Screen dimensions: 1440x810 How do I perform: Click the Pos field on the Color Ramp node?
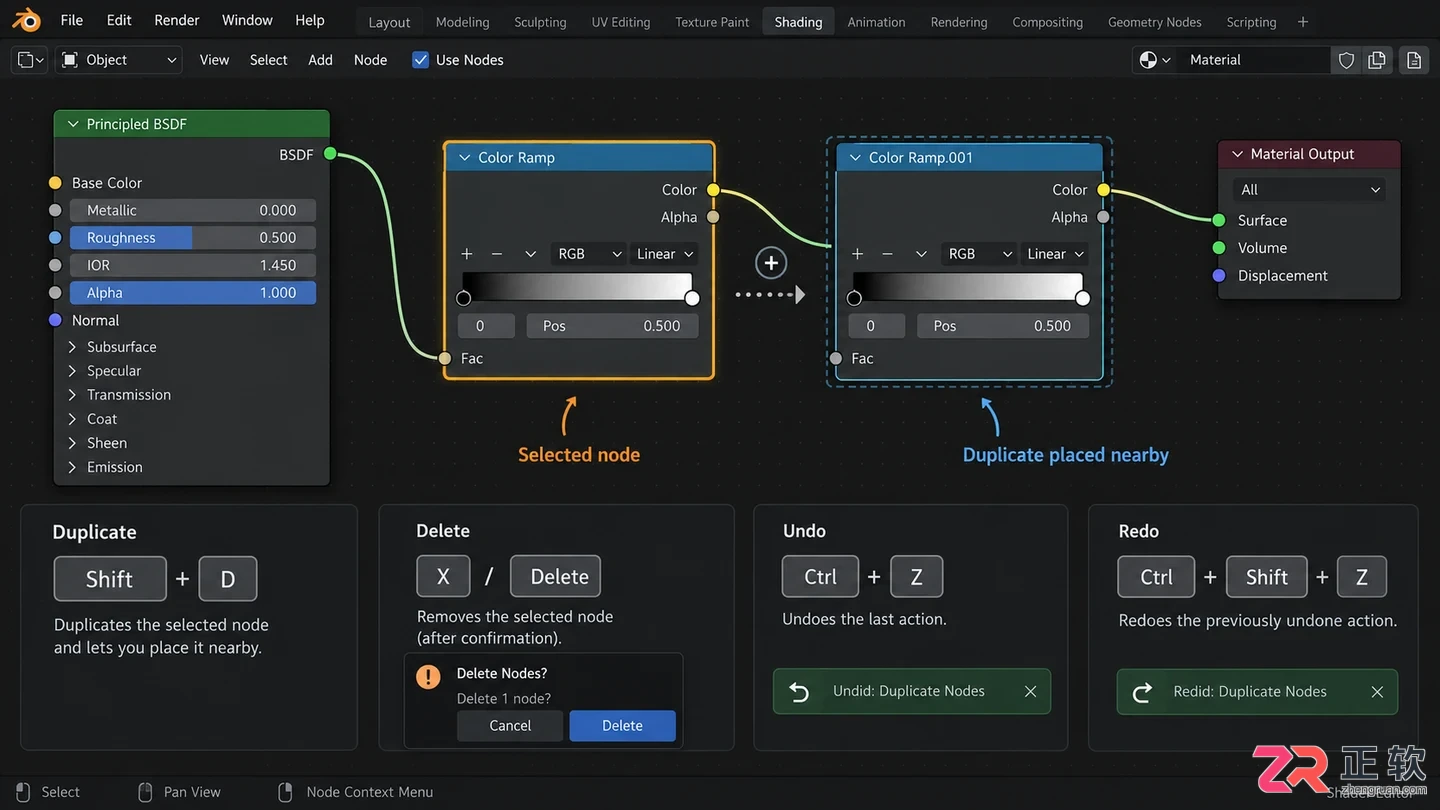click(612, 326)
